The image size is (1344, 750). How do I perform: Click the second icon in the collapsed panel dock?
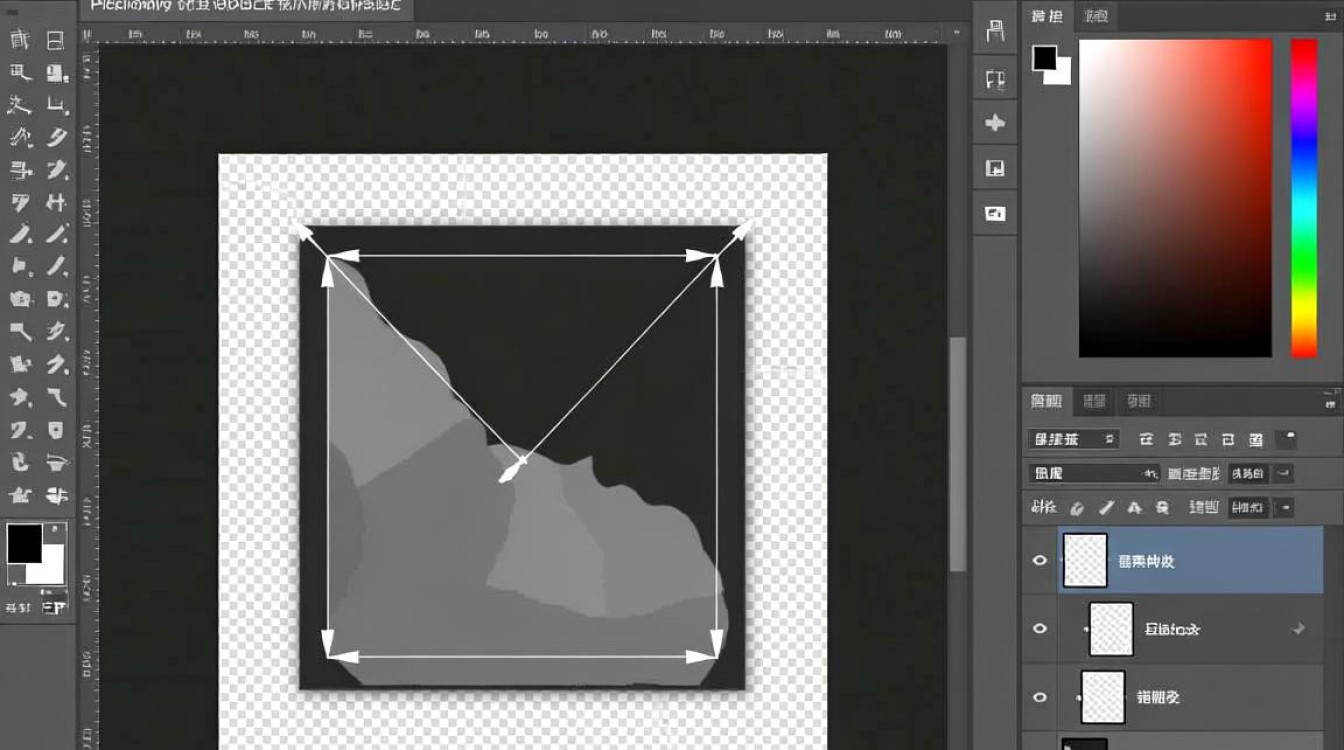pos(995,79)
